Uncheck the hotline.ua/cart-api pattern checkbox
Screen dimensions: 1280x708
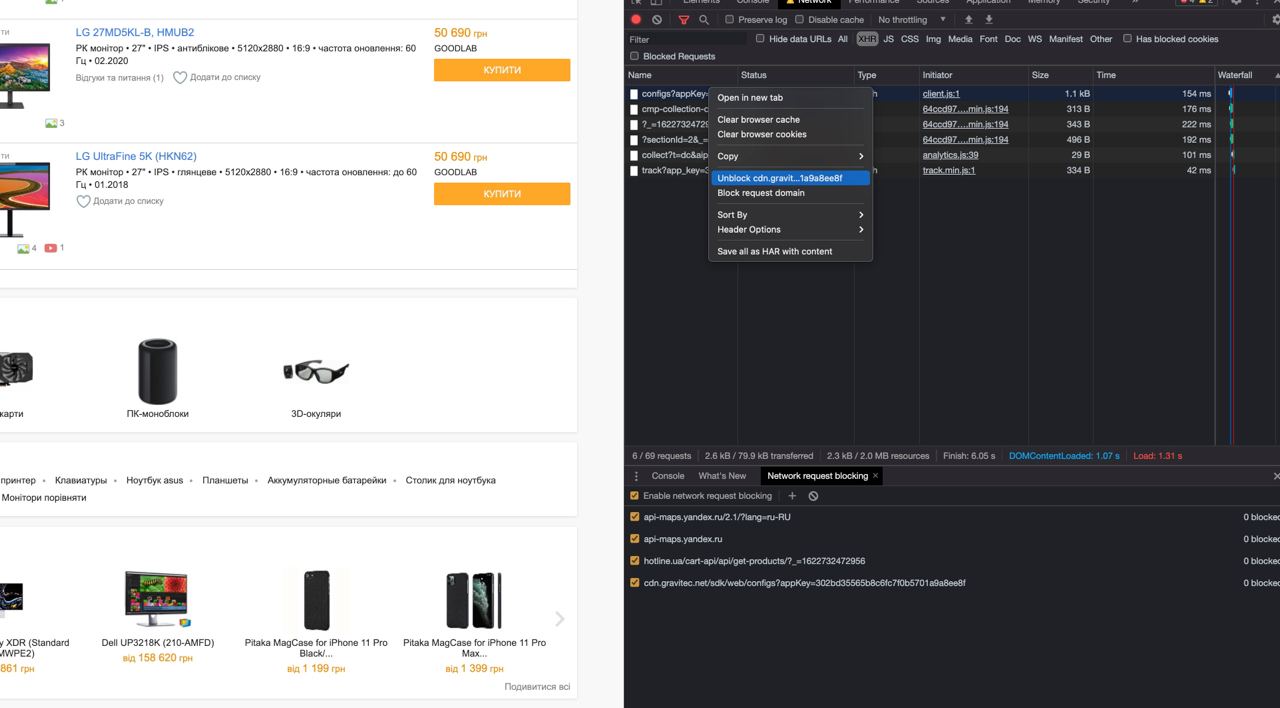[634, 561]
